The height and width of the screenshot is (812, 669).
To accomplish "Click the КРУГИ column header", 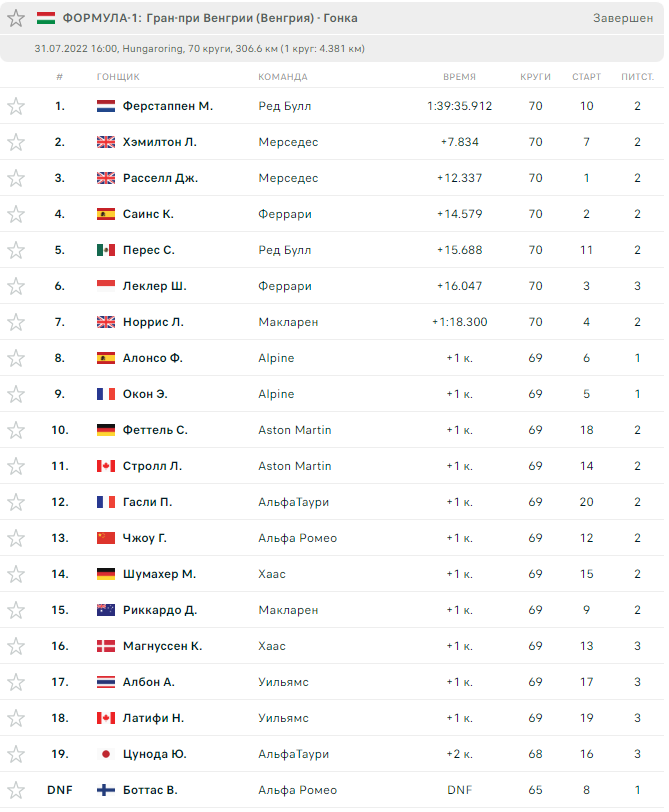I will pyautogui.click(x=535, y=77).
